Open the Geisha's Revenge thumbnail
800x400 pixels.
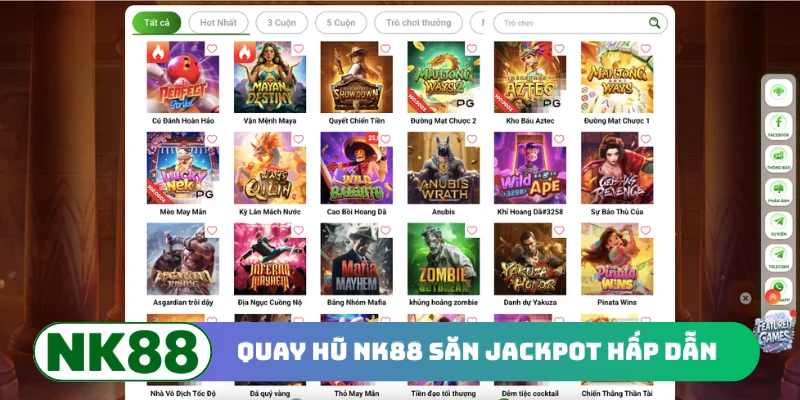tap(617, 168)
